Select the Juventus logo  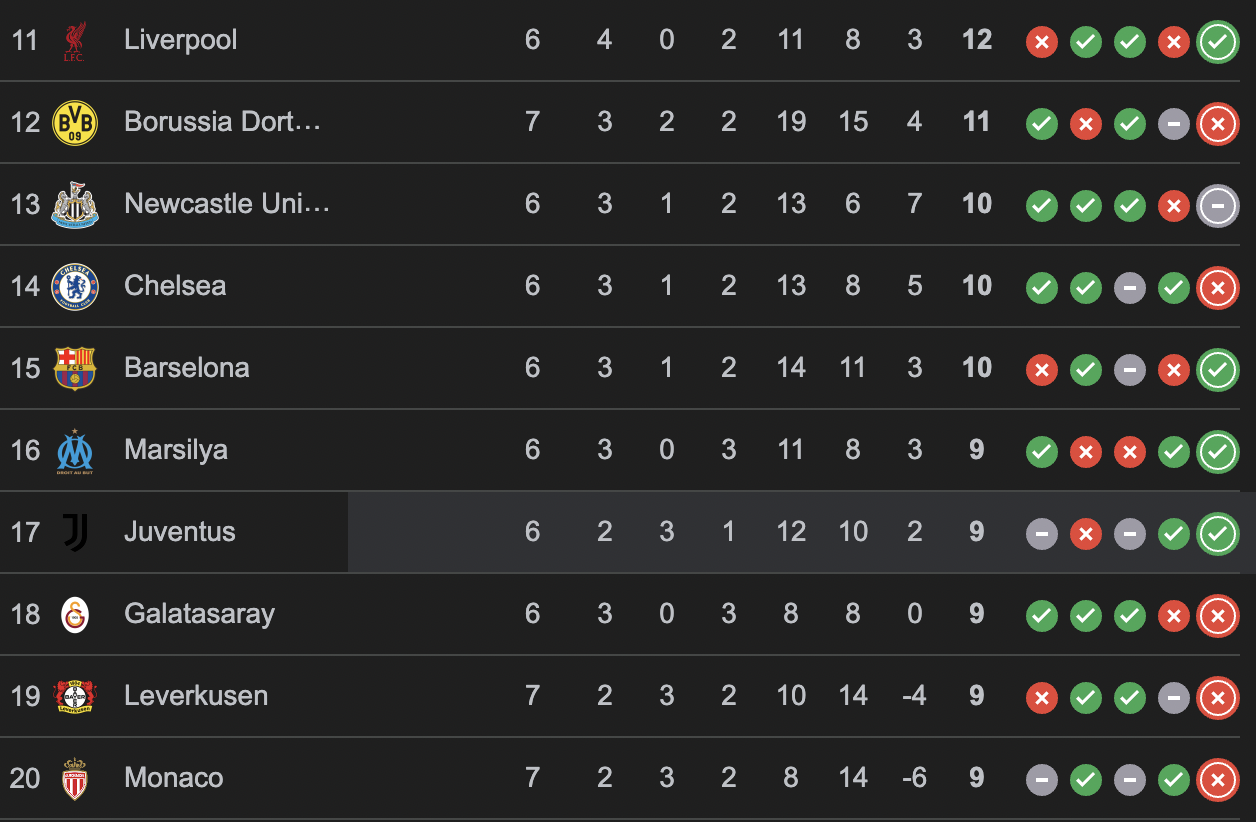[75, 532]
